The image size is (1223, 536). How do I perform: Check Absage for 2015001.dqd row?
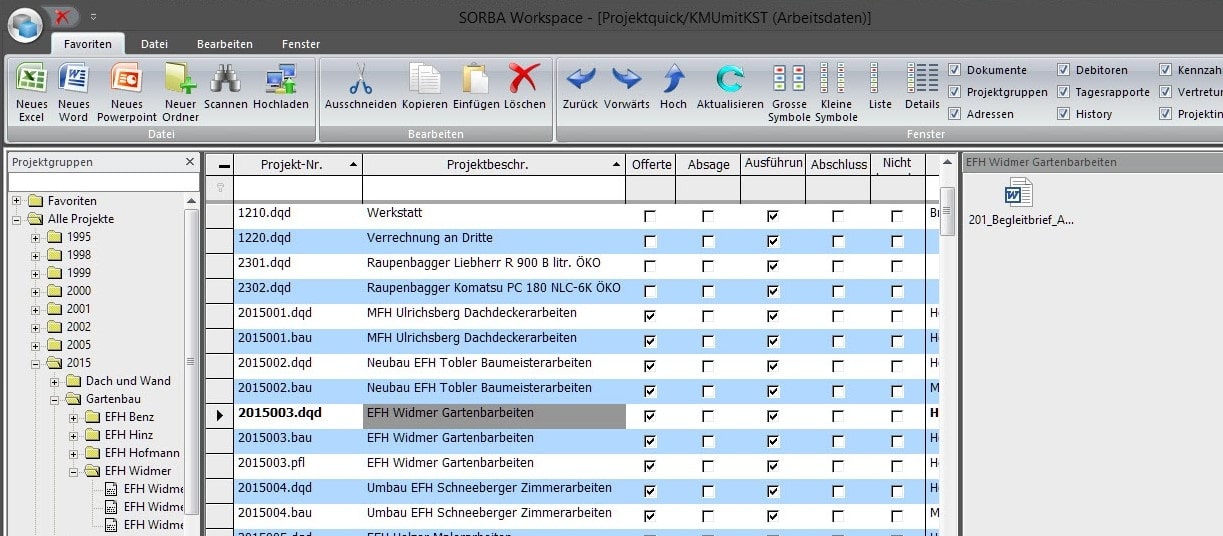pyautogui.click(x=708, y=316)
